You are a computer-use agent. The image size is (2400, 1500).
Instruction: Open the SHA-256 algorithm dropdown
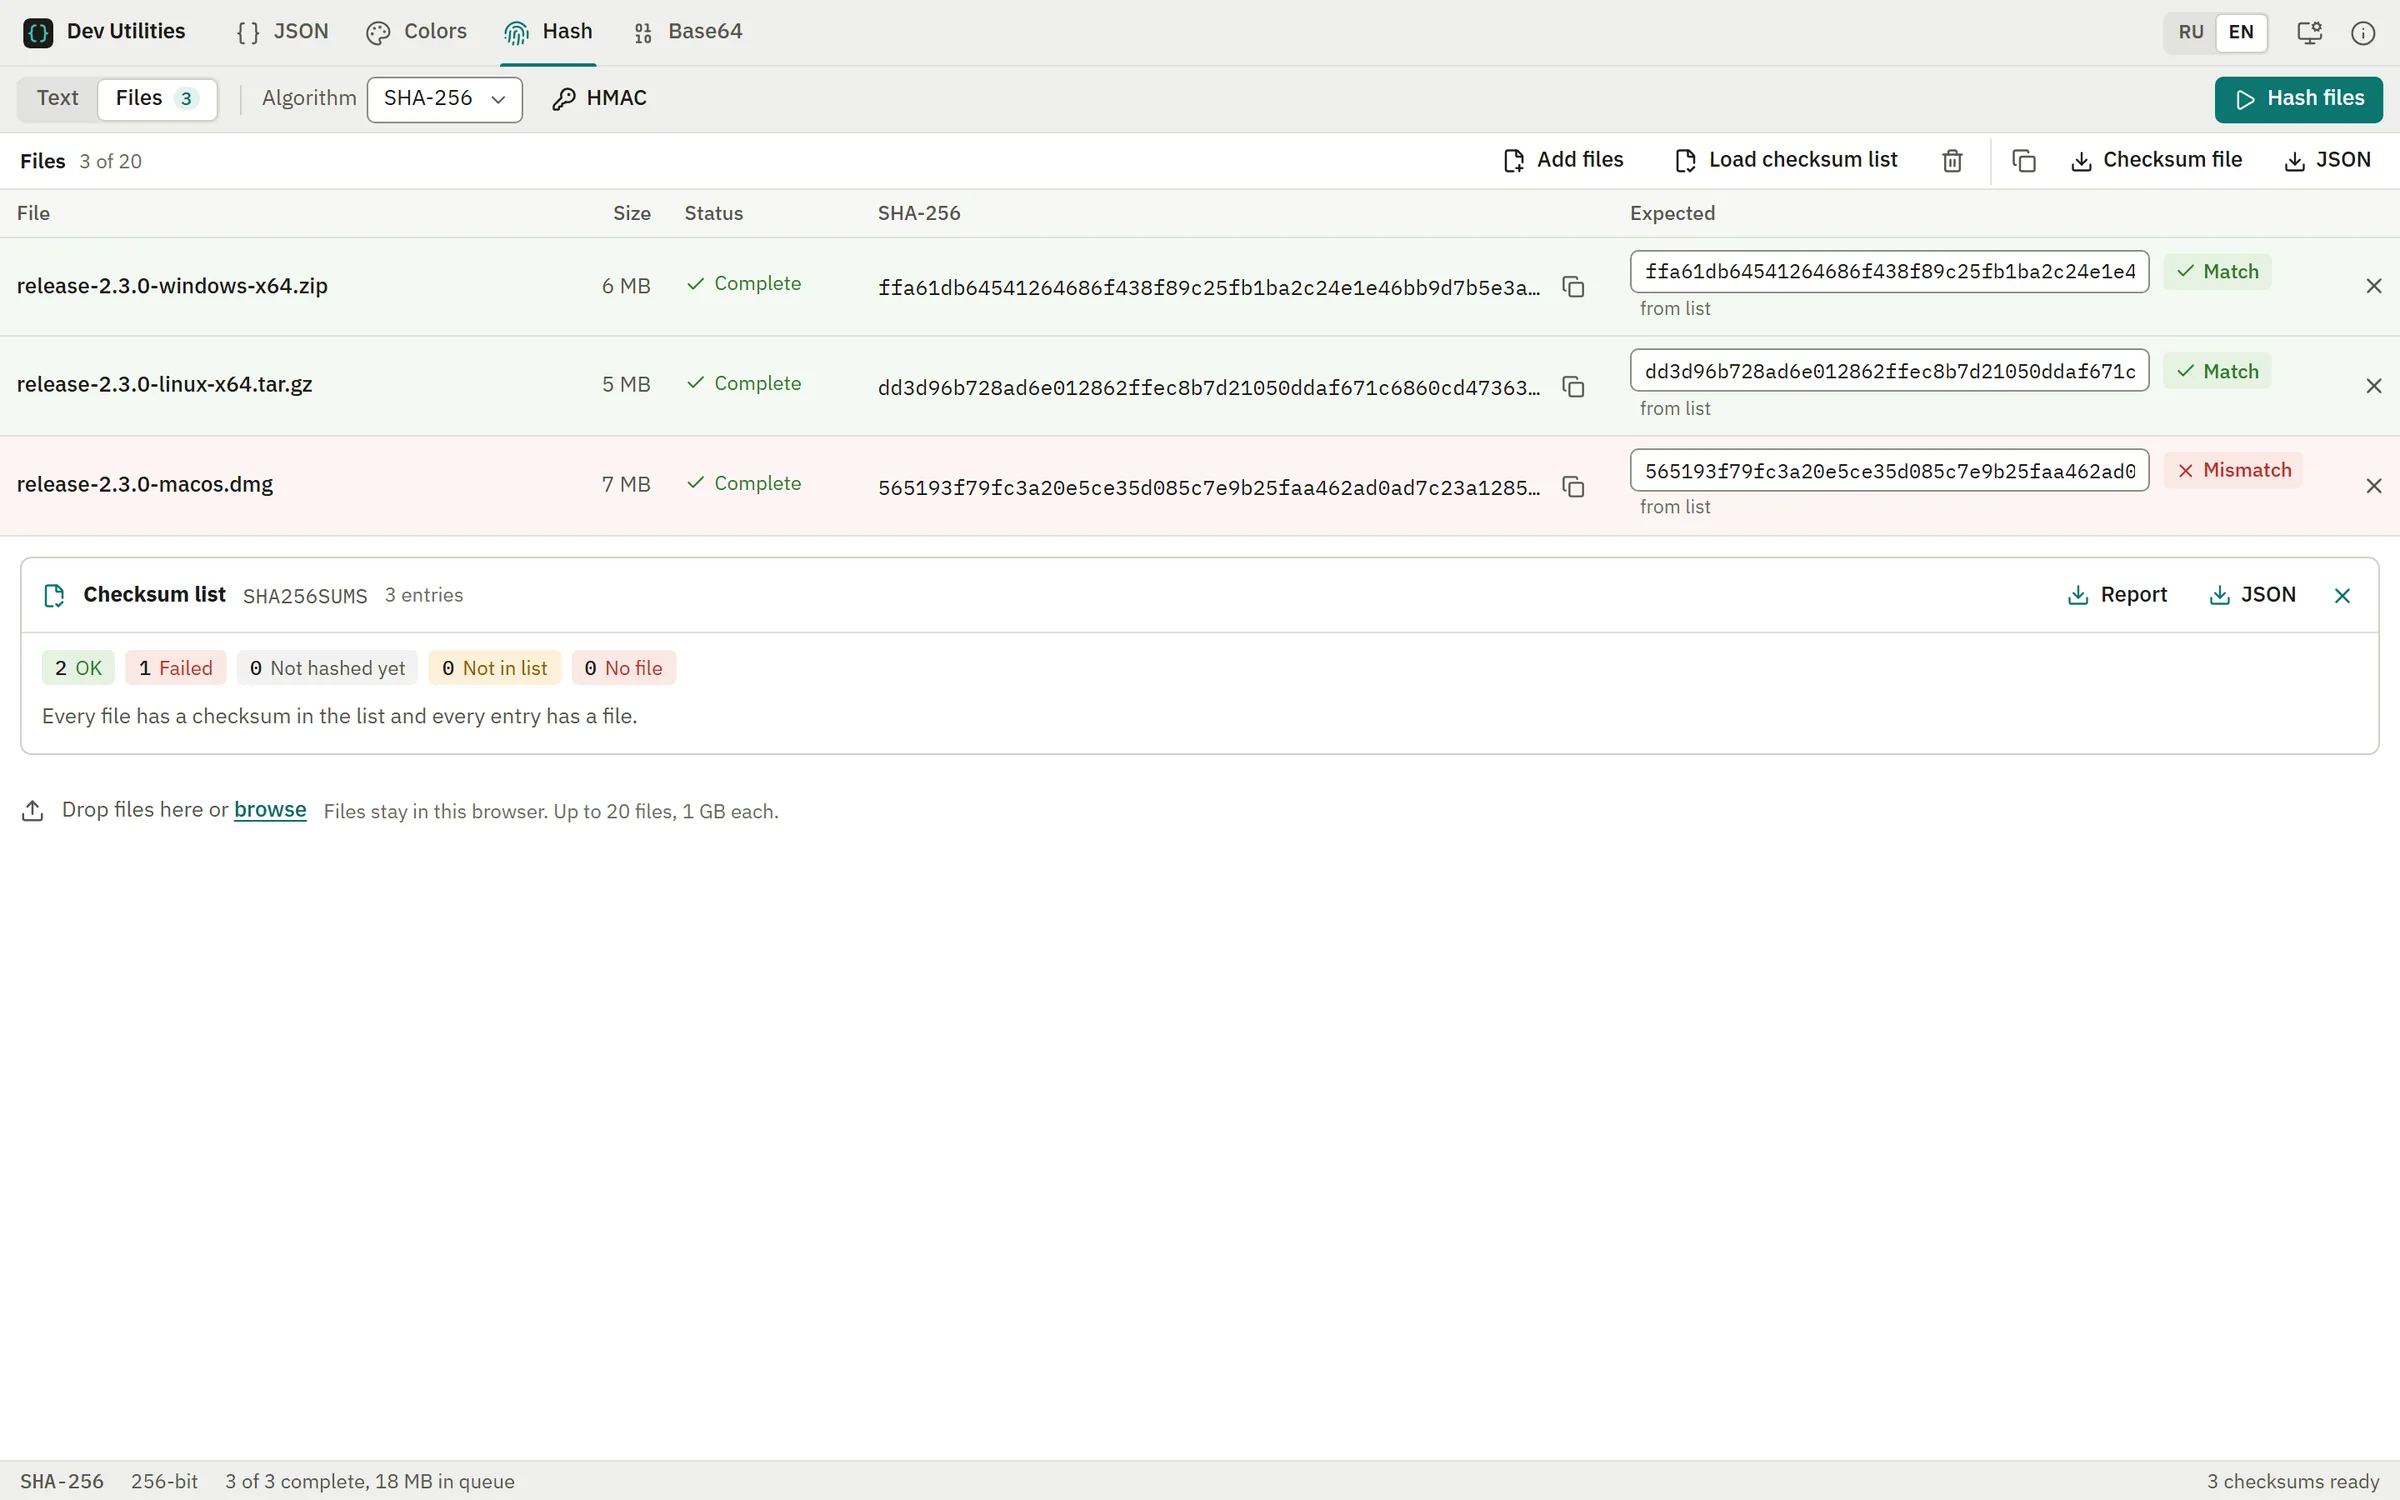point(444,99)
